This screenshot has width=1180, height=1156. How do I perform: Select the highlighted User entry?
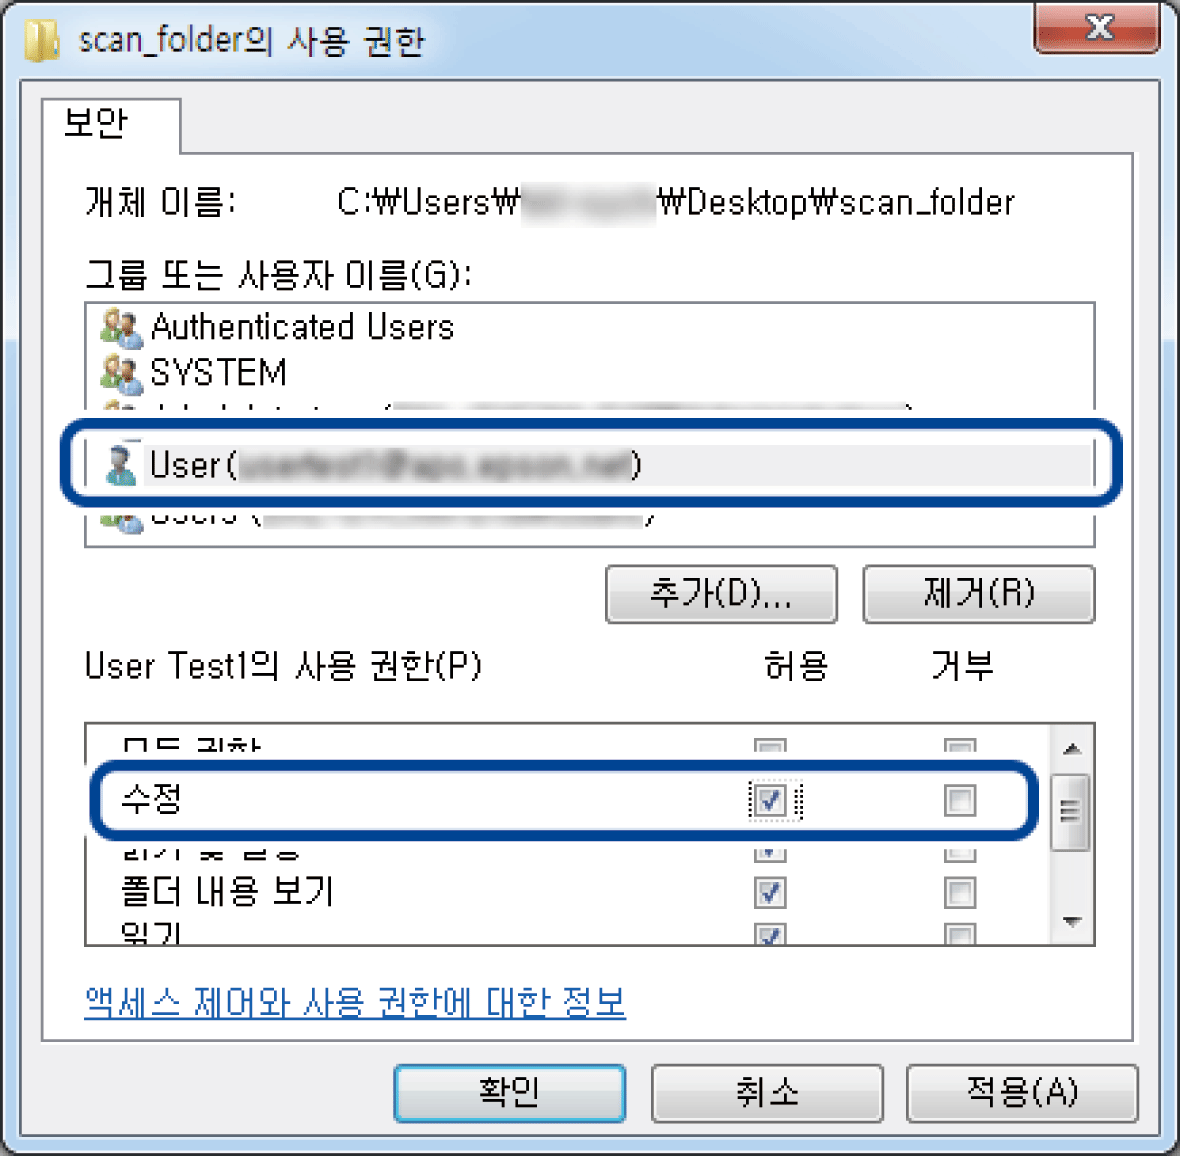[x=589, y=465]
